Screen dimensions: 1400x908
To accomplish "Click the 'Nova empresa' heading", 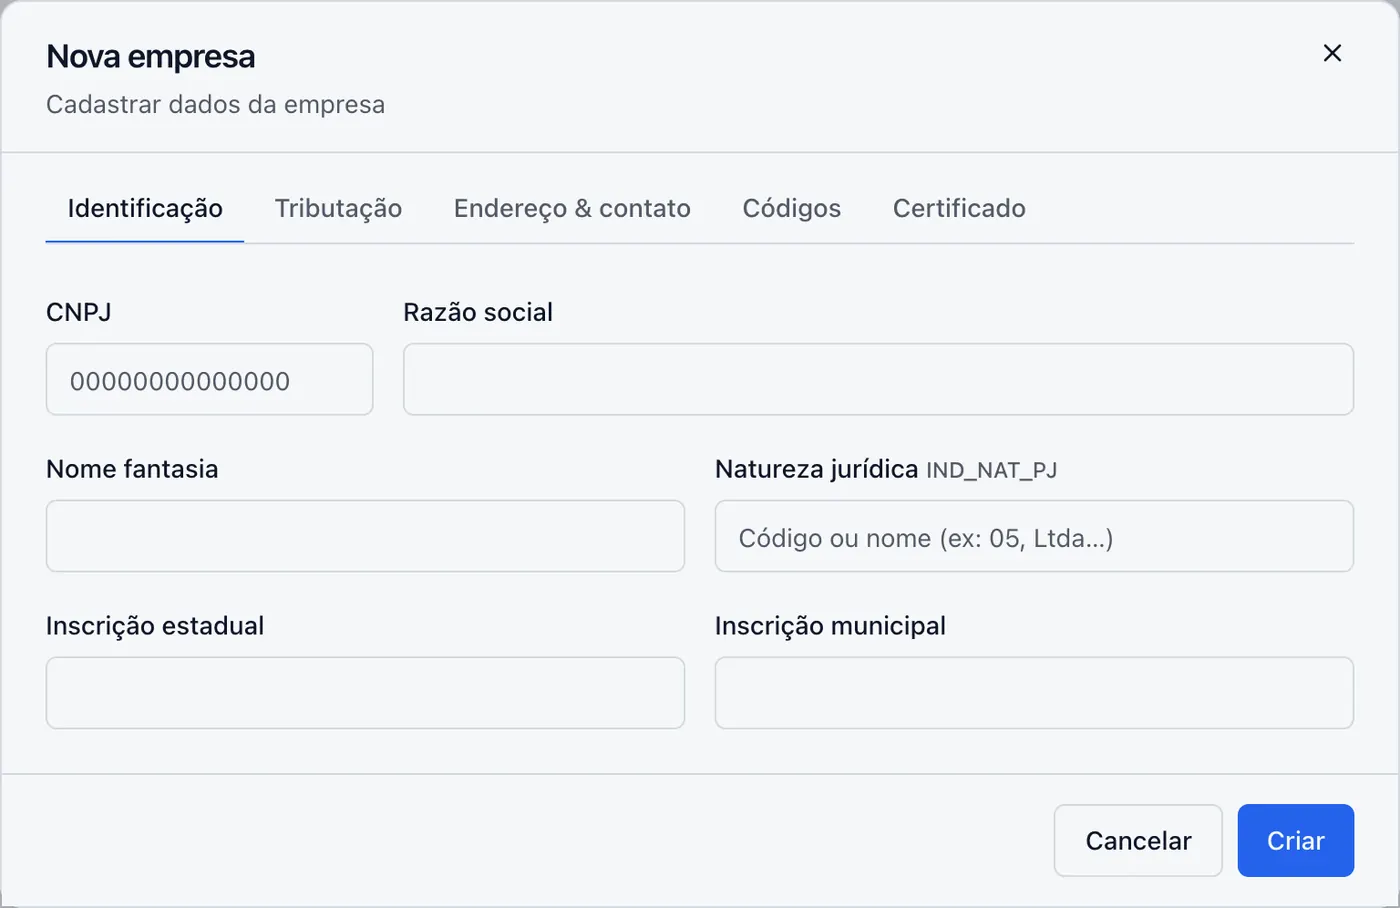I will point(151,57).
